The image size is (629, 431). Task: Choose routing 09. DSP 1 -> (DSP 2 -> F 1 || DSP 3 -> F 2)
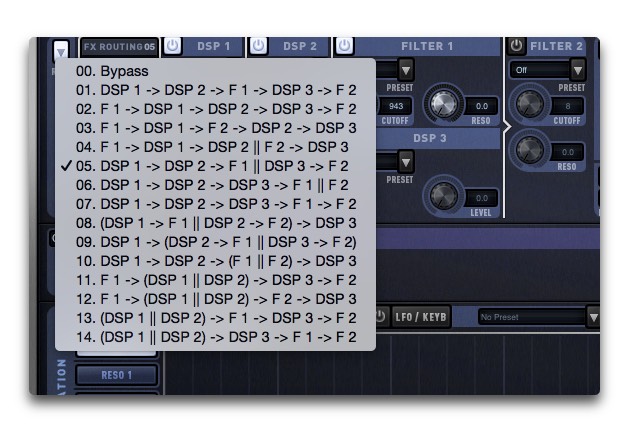tap(215, 242)
